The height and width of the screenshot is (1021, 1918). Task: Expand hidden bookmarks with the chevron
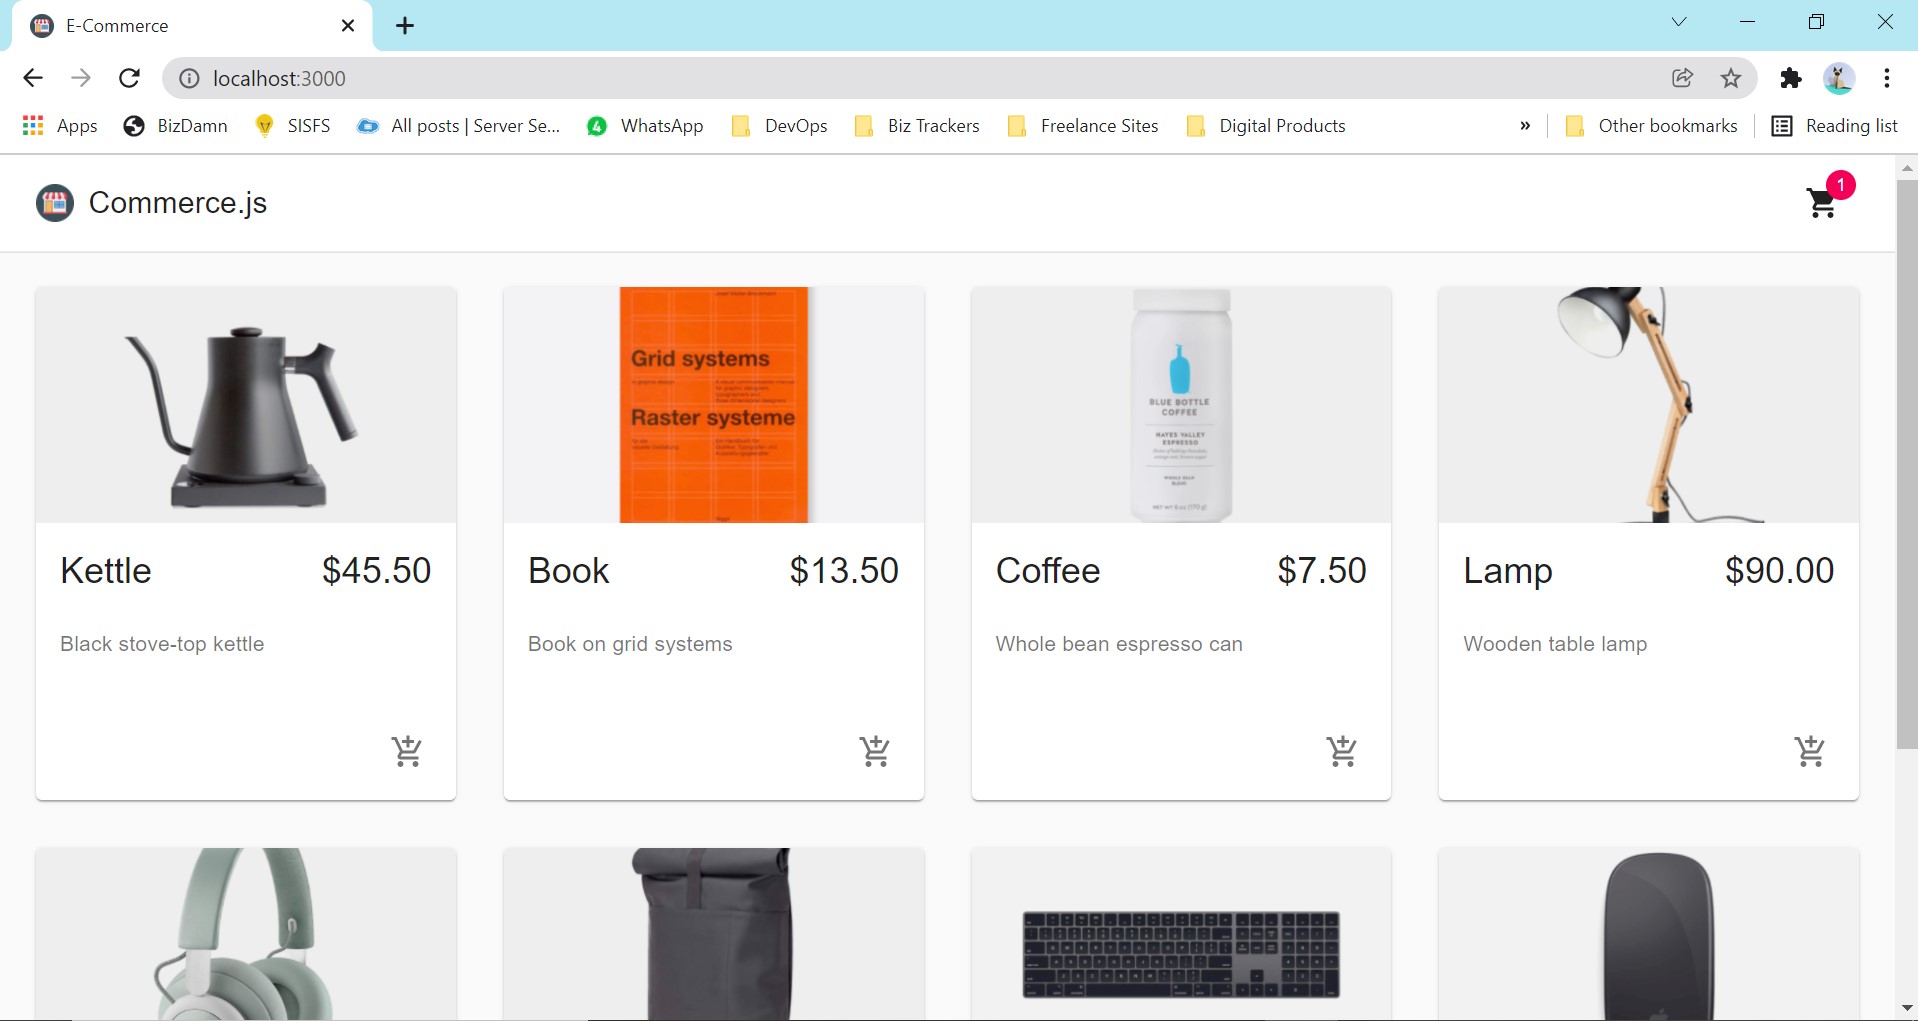(1524, 125)
